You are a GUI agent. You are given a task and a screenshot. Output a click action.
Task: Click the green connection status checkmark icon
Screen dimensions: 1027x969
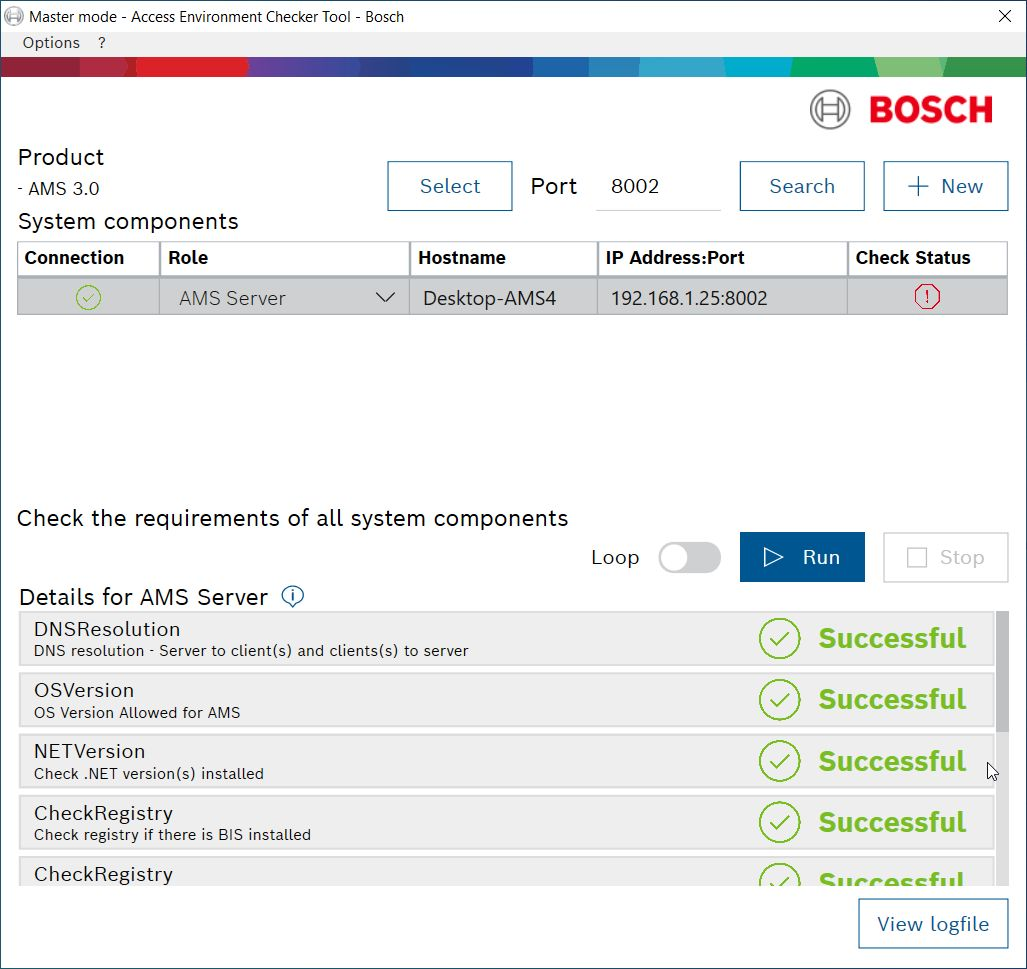(x=89, y=298)
